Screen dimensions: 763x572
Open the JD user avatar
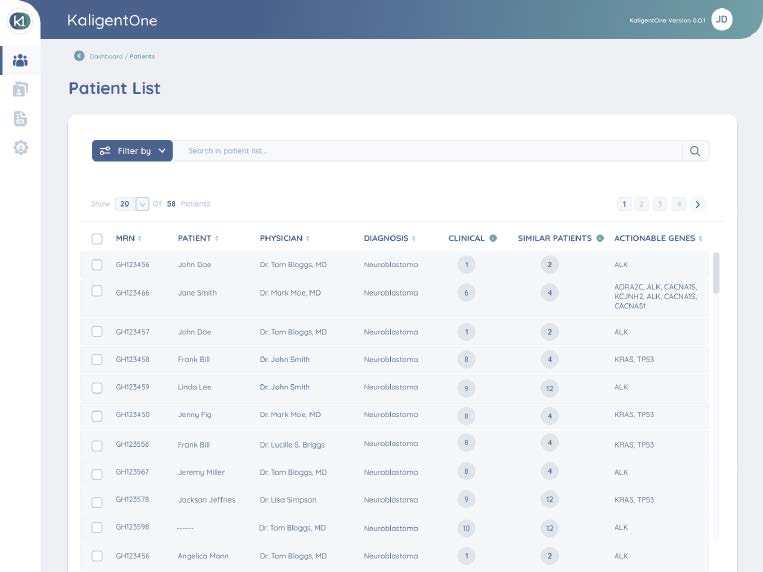point(721,20)
